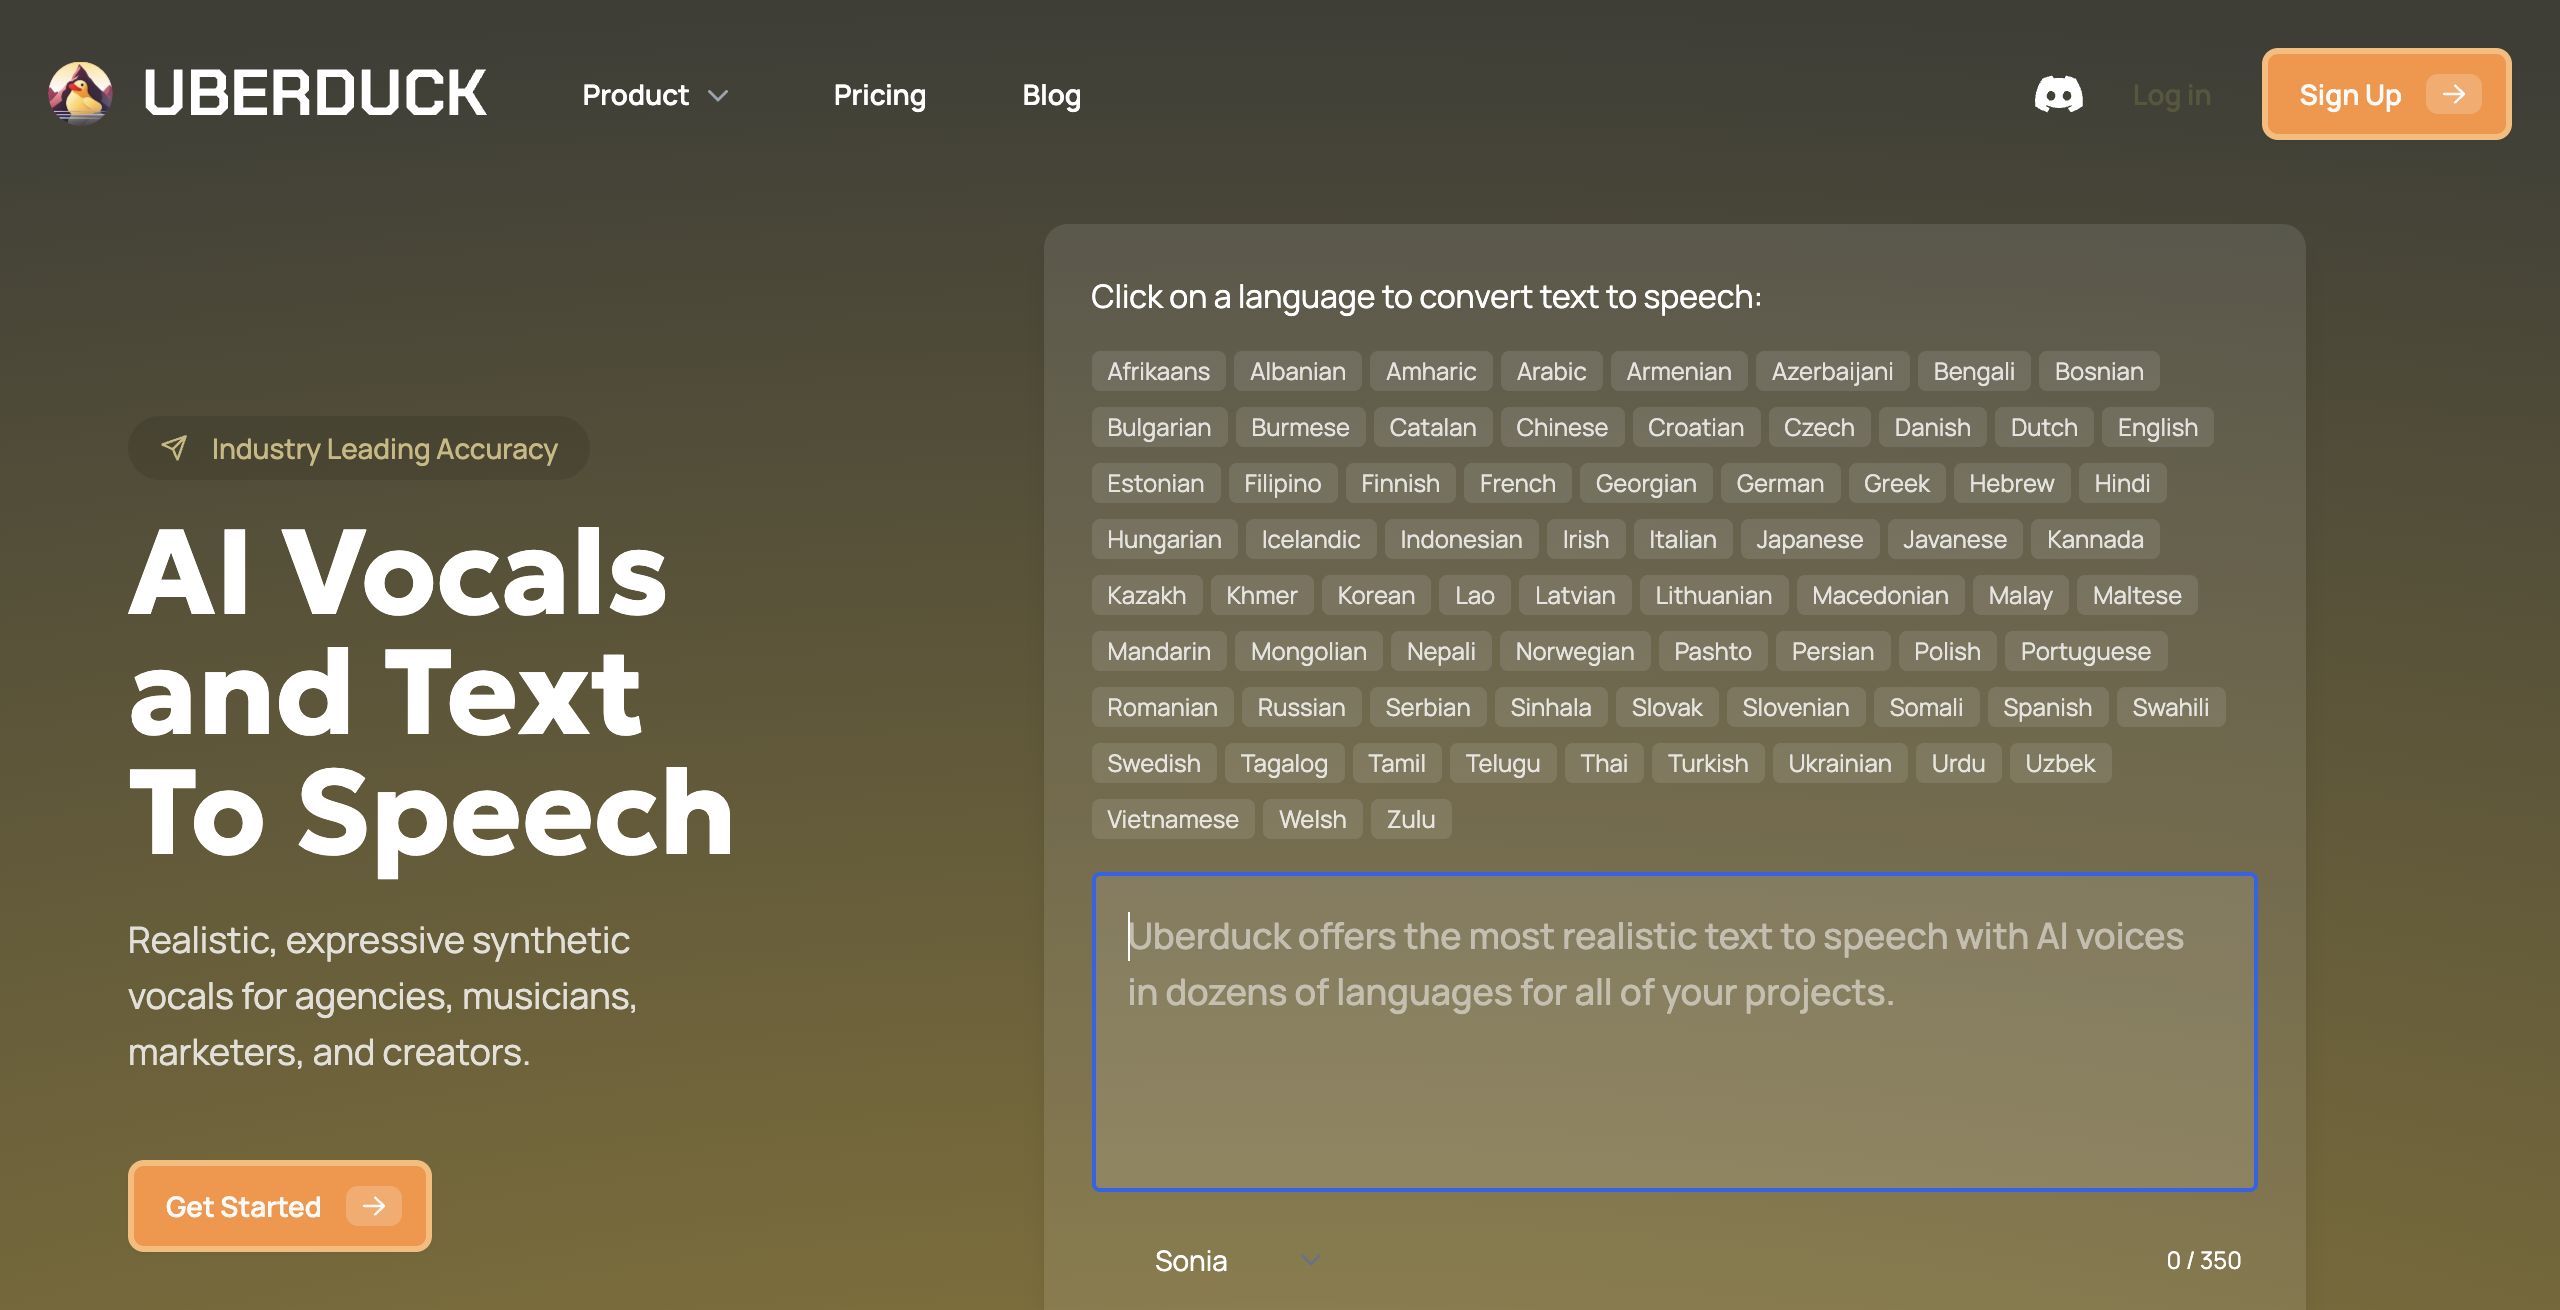Viewport: 2560px width, 1310px height.
Task: Choose Azerbaijani language
Action: tap(1832, 371)
